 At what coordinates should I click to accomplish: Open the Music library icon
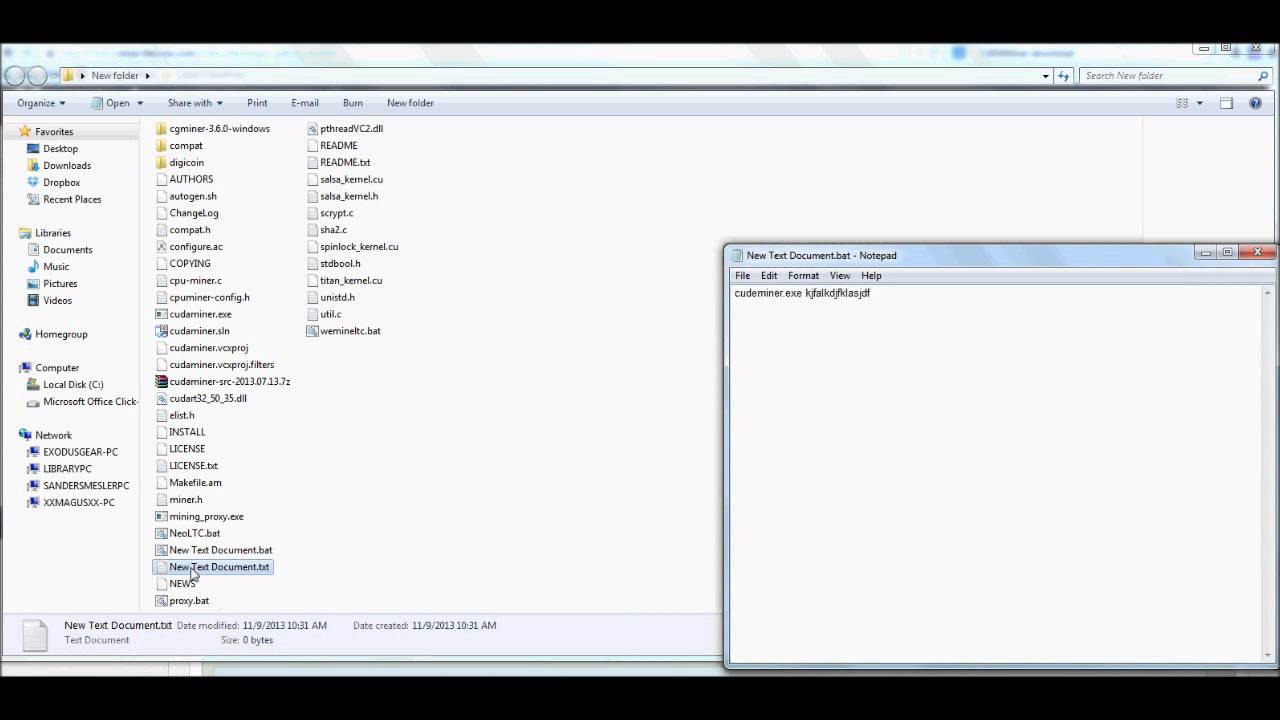(33, 267)
